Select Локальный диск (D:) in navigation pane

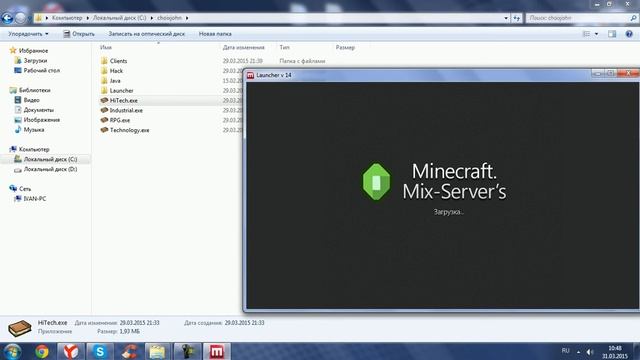[50, 169]
